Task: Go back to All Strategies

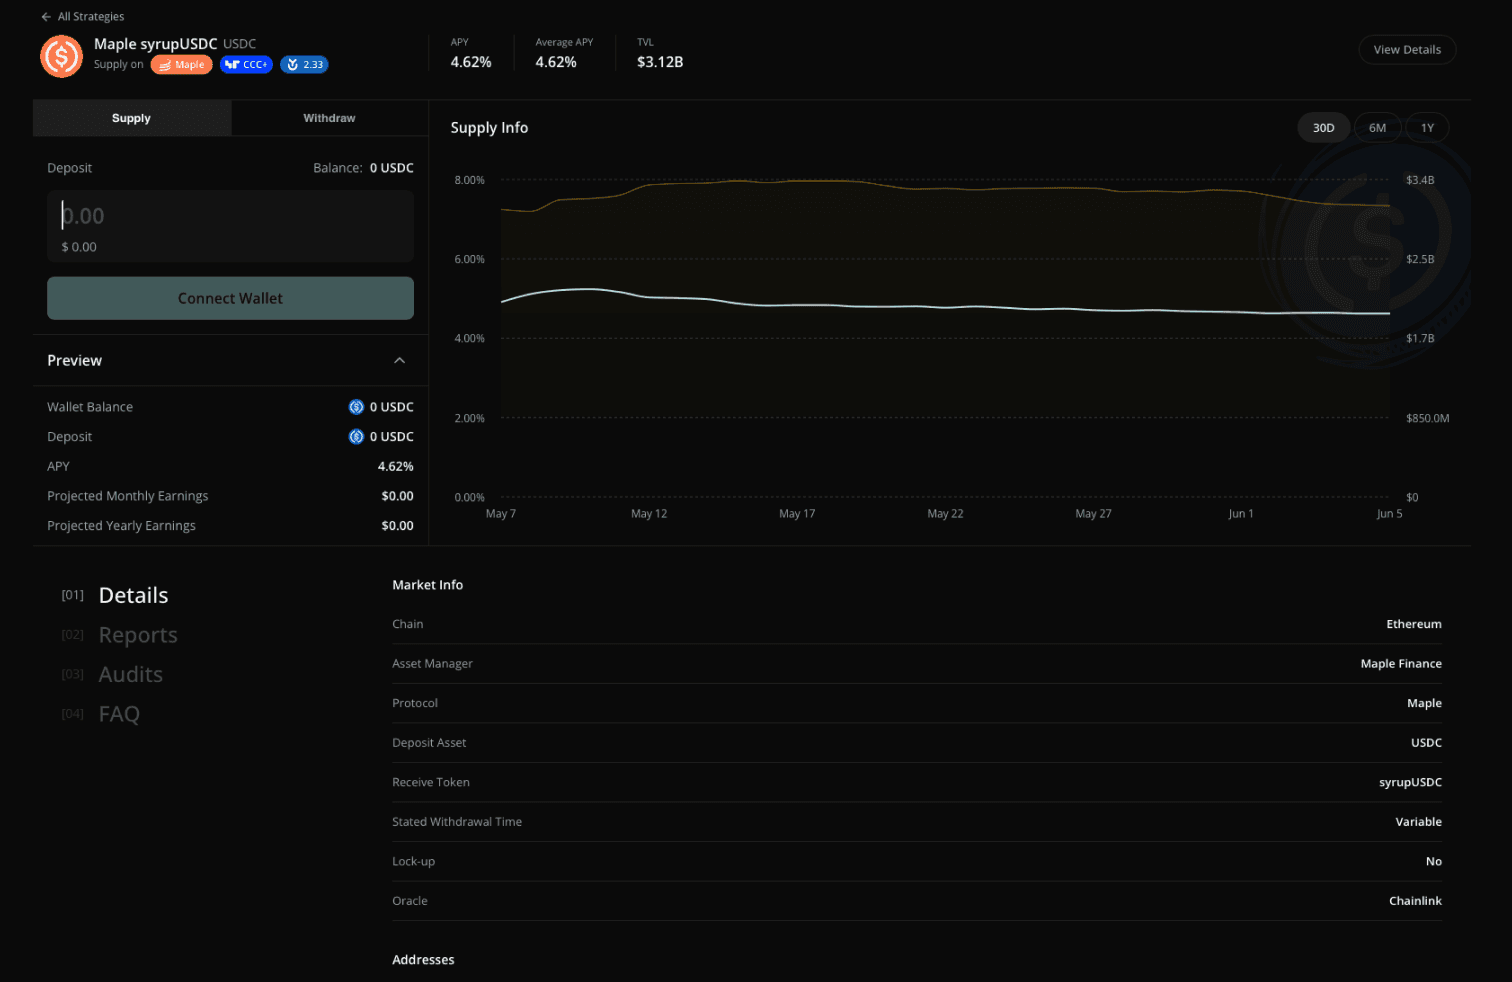Action: pyautogui.click(x=82, y=17)
